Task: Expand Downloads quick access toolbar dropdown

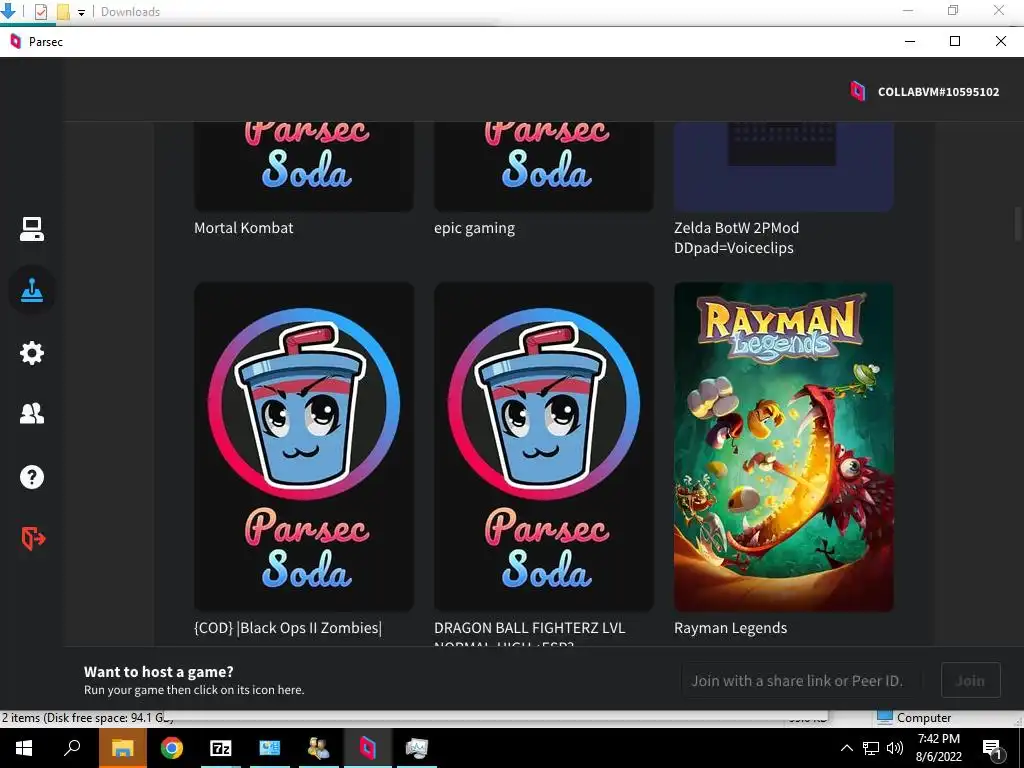Action: tap(82, 12)
